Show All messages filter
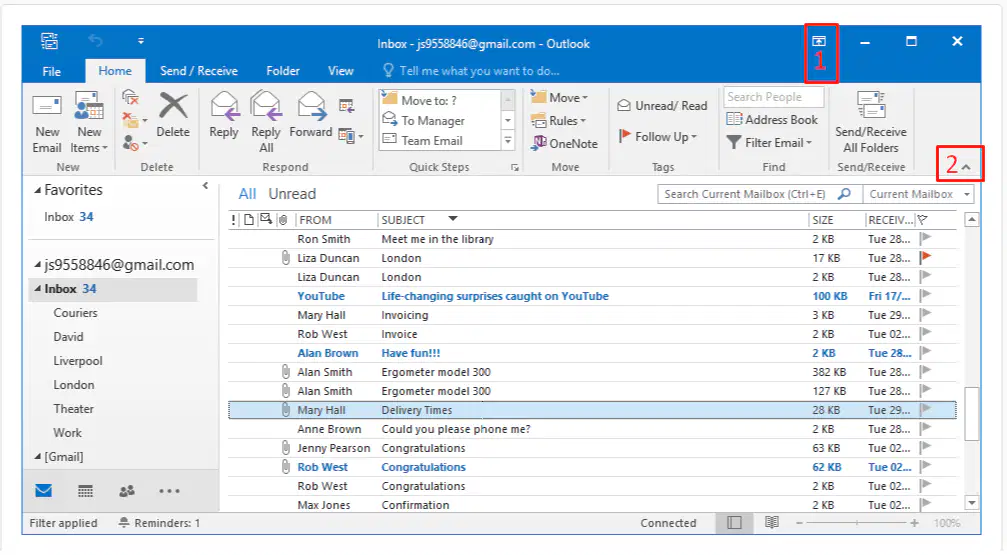The width and height of the screenshot is (1007, 555). tap(247, 194)
